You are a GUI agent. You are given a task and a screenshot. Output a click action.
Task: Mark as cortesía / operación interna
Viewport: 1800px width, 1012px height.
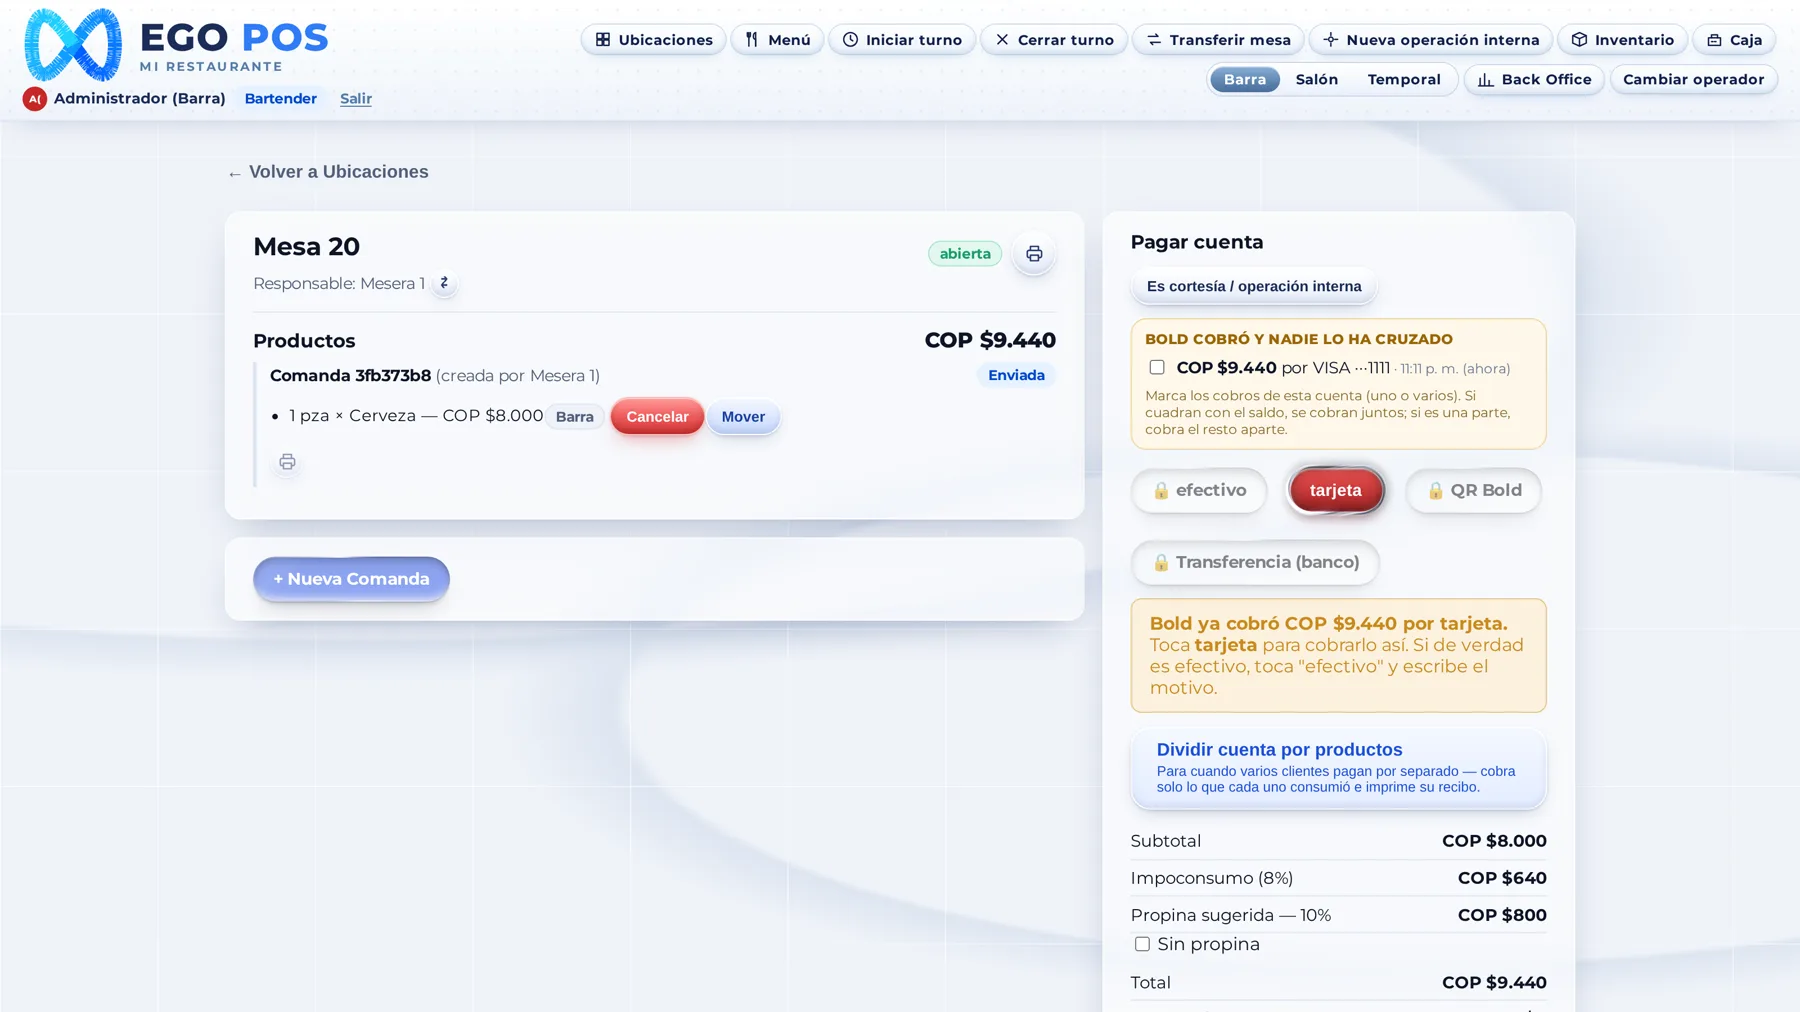[1254, 287]
